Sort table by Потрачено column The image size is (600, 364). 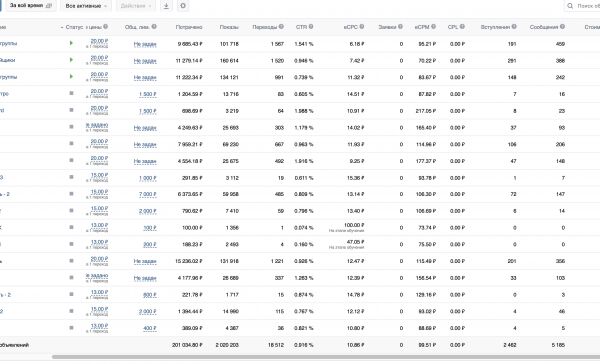(x=189, y=27)
